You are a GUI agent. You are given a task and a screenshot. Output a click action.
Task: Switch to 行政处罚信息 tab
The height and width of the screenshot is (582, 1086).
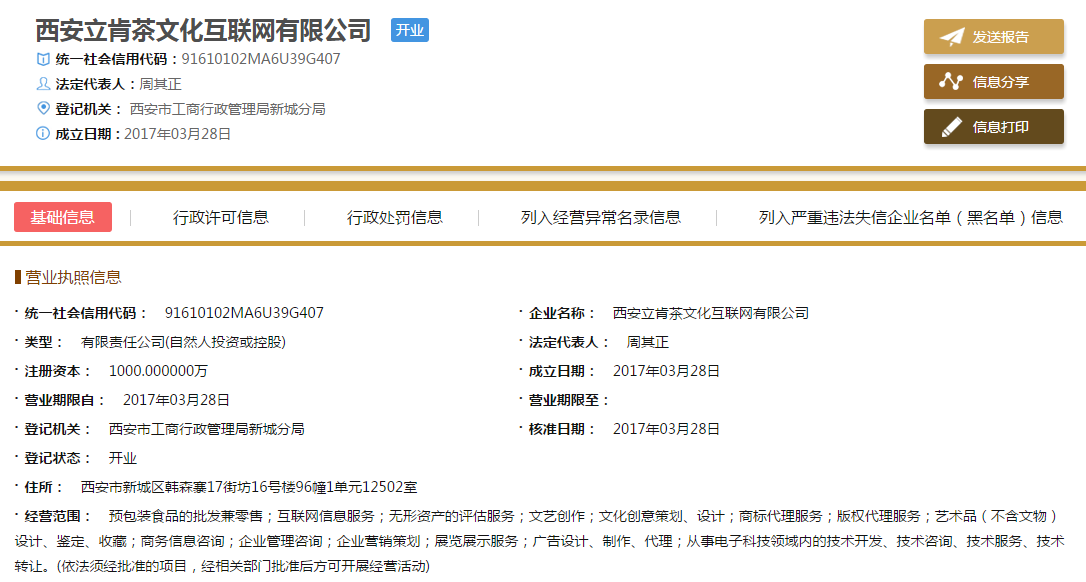click(x=395, y=217)
